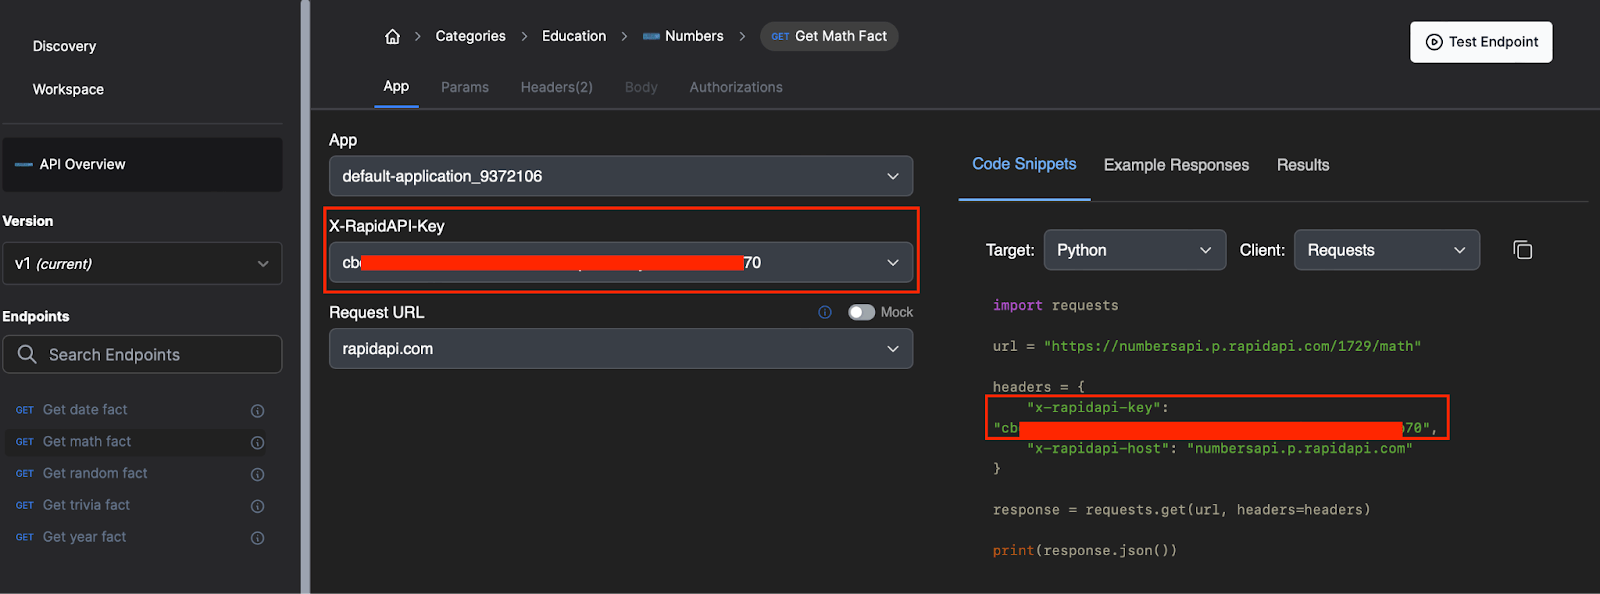Toggle the Mock switch on
This screenshot has height=594, width=1600.
click(861, 312)
